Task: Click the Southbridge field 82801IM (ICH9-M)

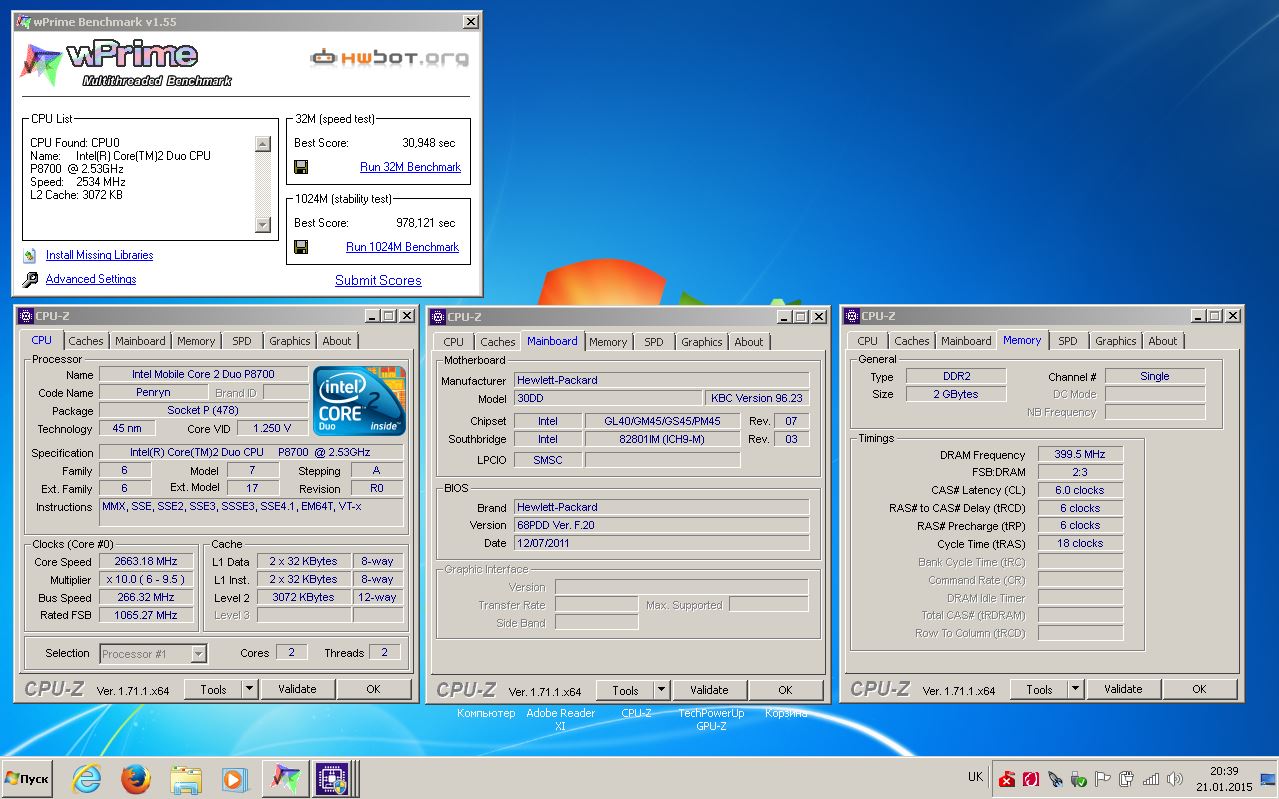Action: 662,439
